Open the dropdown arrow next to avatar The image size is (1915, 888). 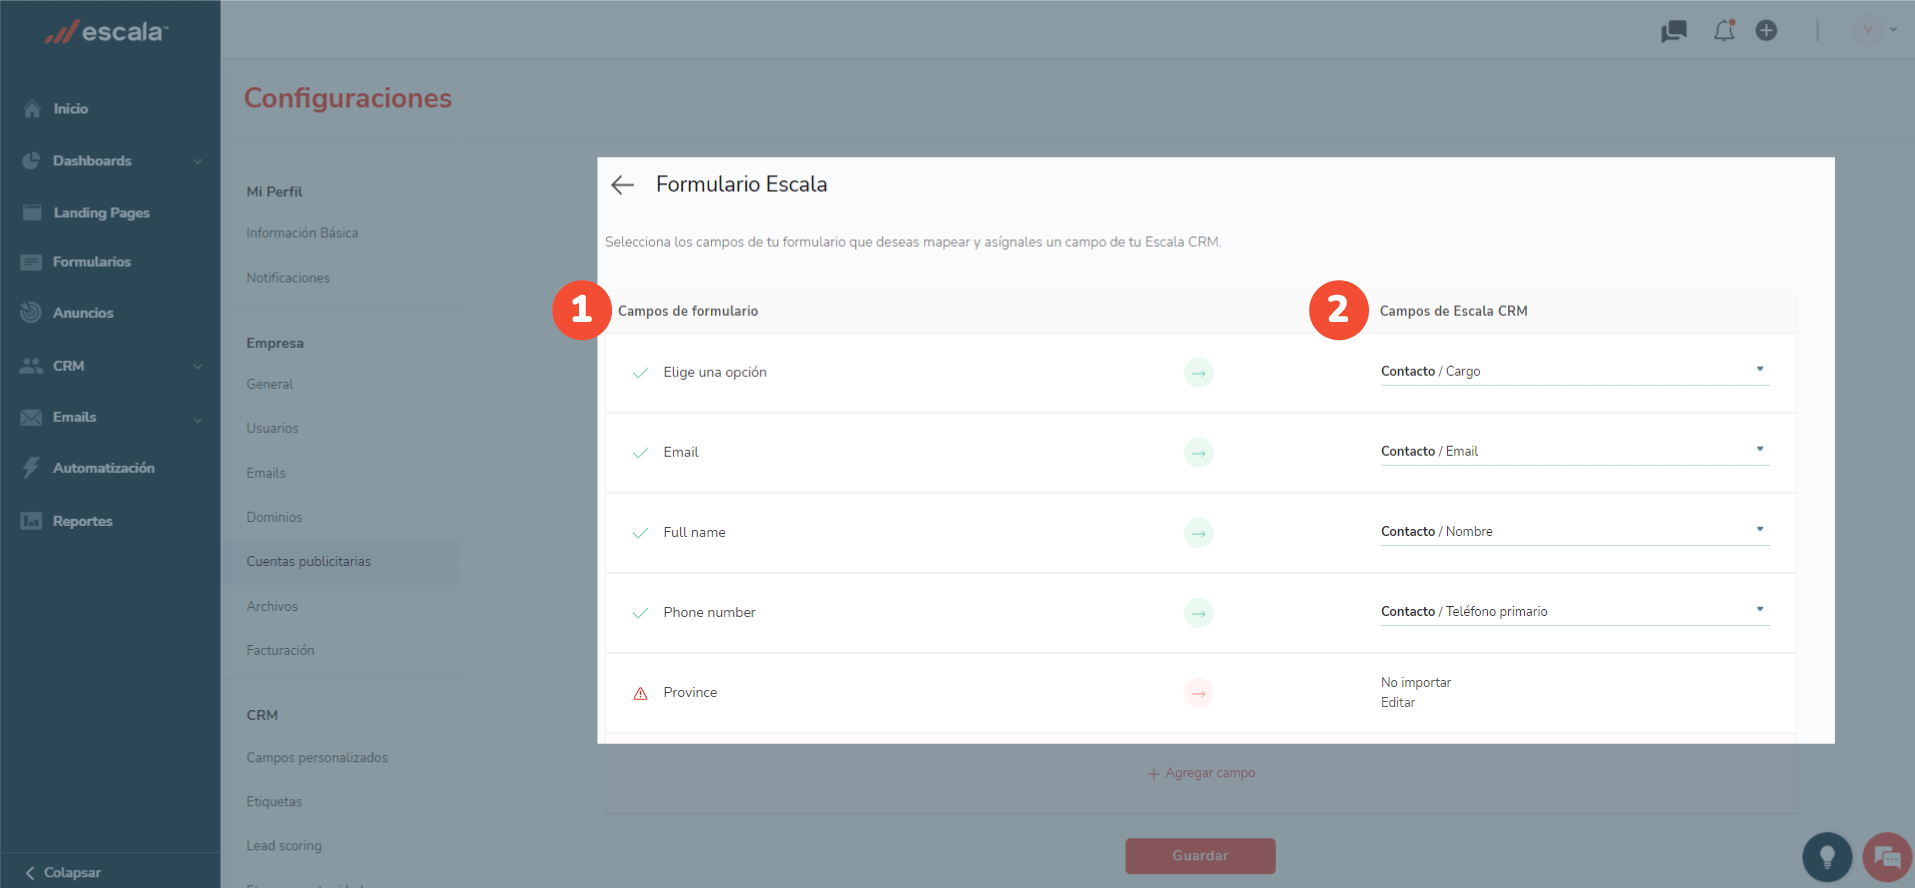[1893, 29]
